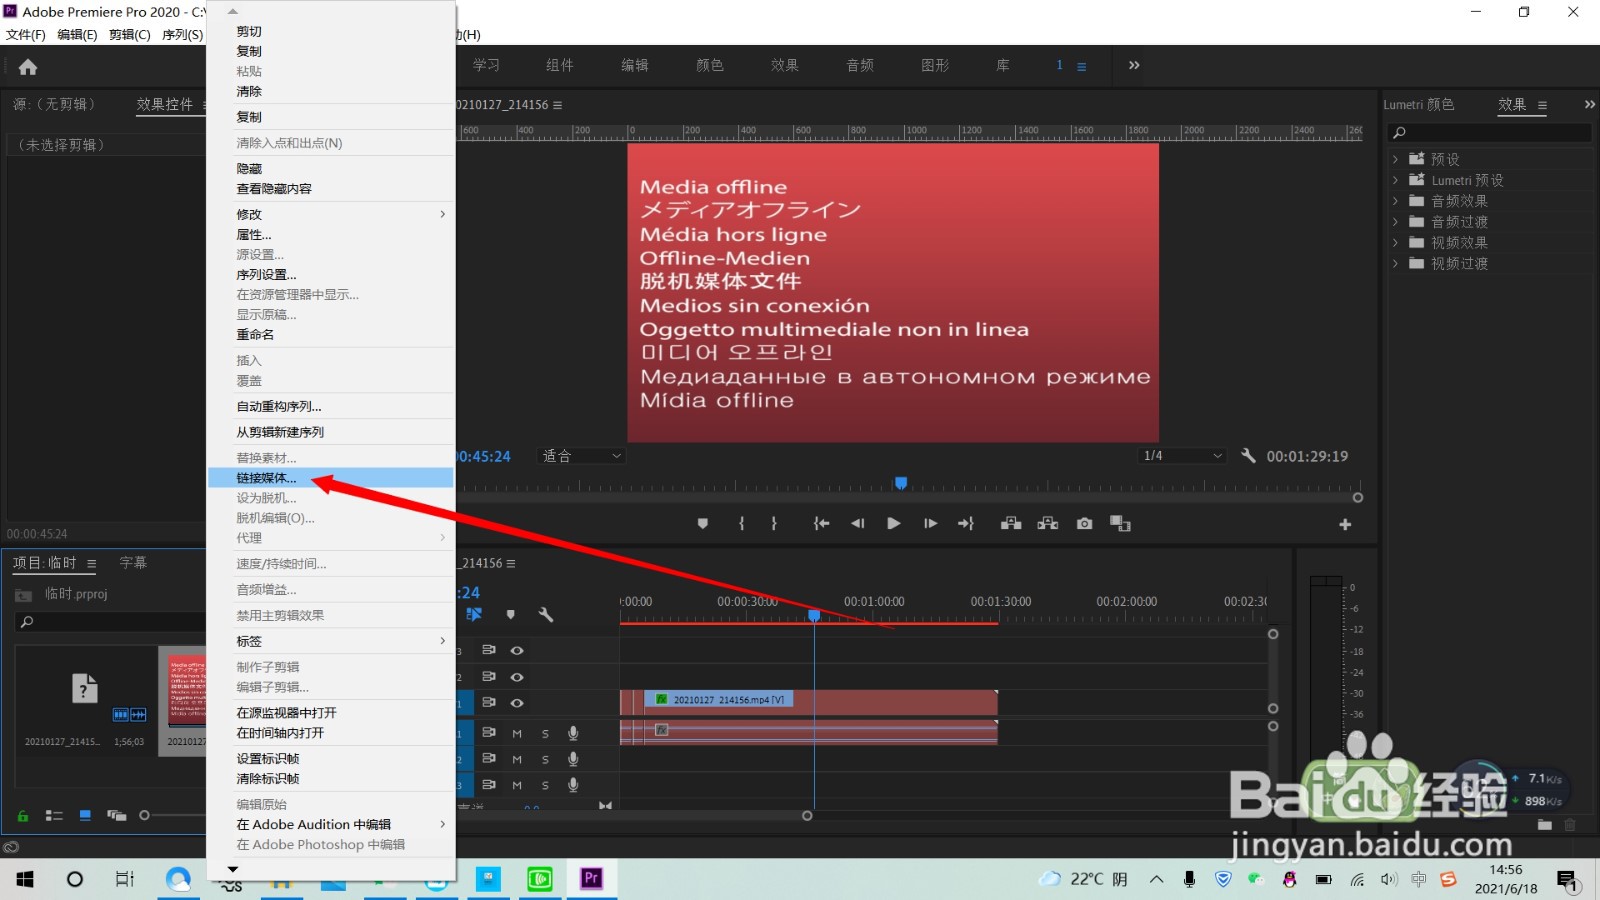Viewport: 1600px width, 900px height.
Task: Open timeline display settings wrench
Action: [x=546, y=614]
